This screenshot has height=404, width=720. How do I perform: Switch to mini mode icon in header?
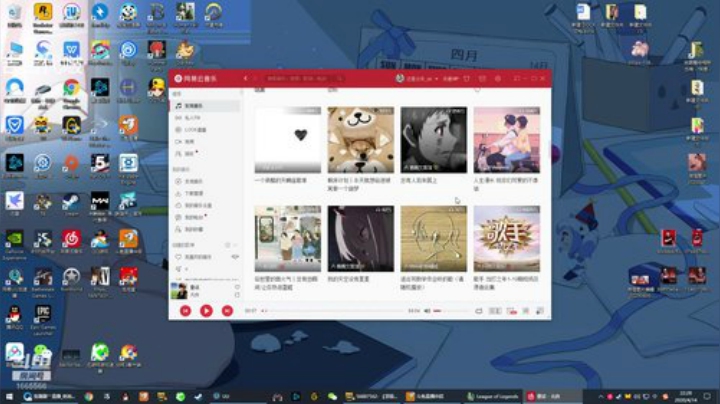(x=517, y=79)
